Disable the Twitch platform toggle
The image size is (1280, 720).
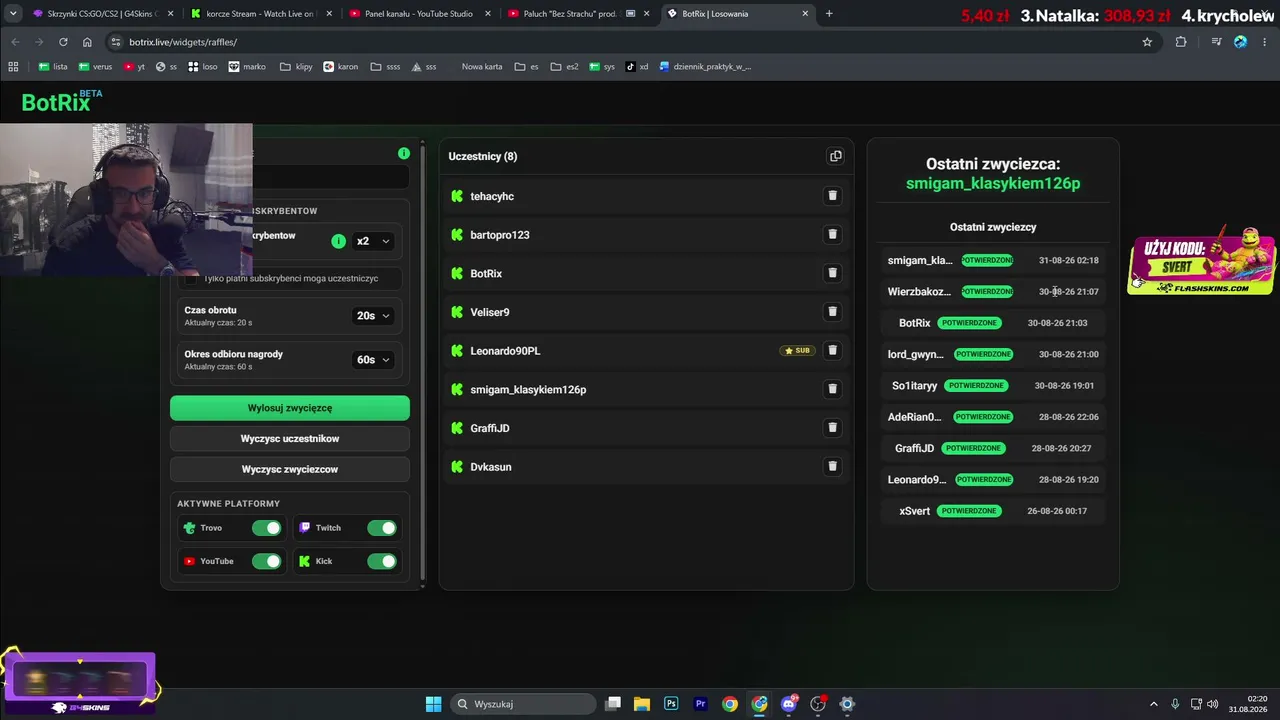pos(382,528)
